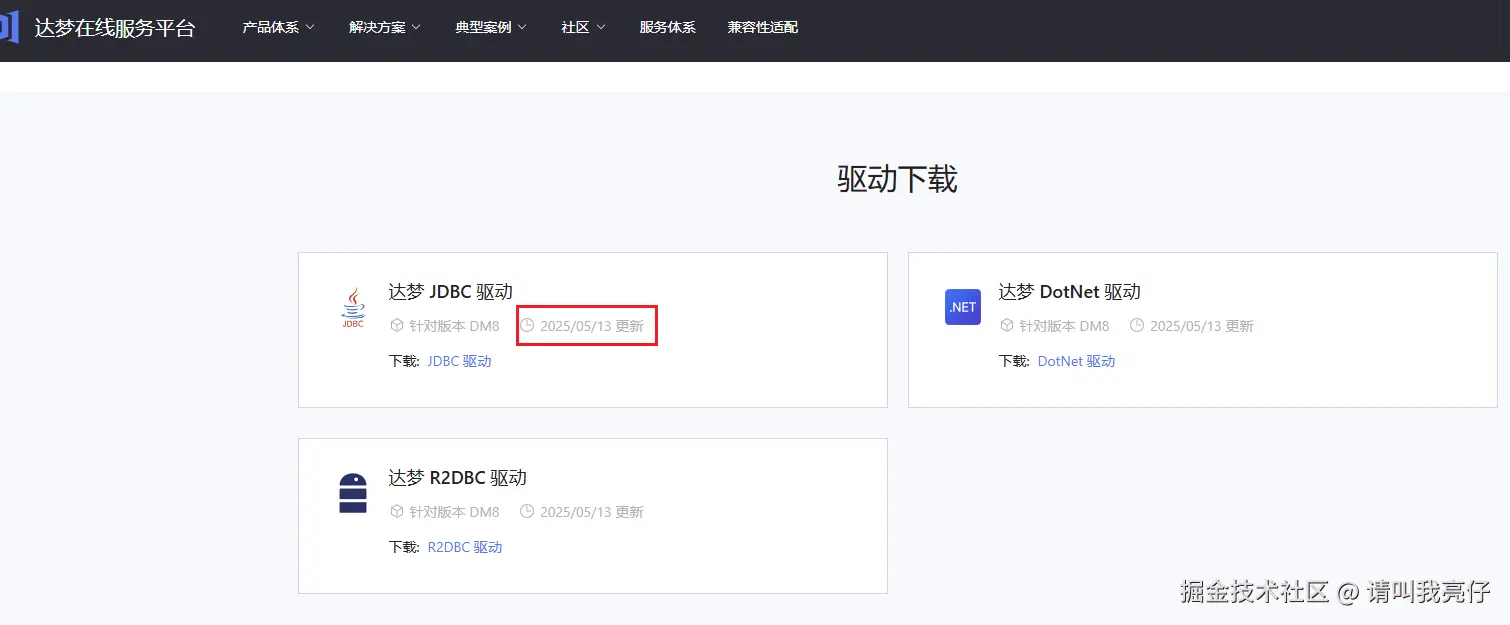The height and width of the screenshot is (625, 1510).
Task: Download via the R2DBC 驱动 link
Action: 465,548
